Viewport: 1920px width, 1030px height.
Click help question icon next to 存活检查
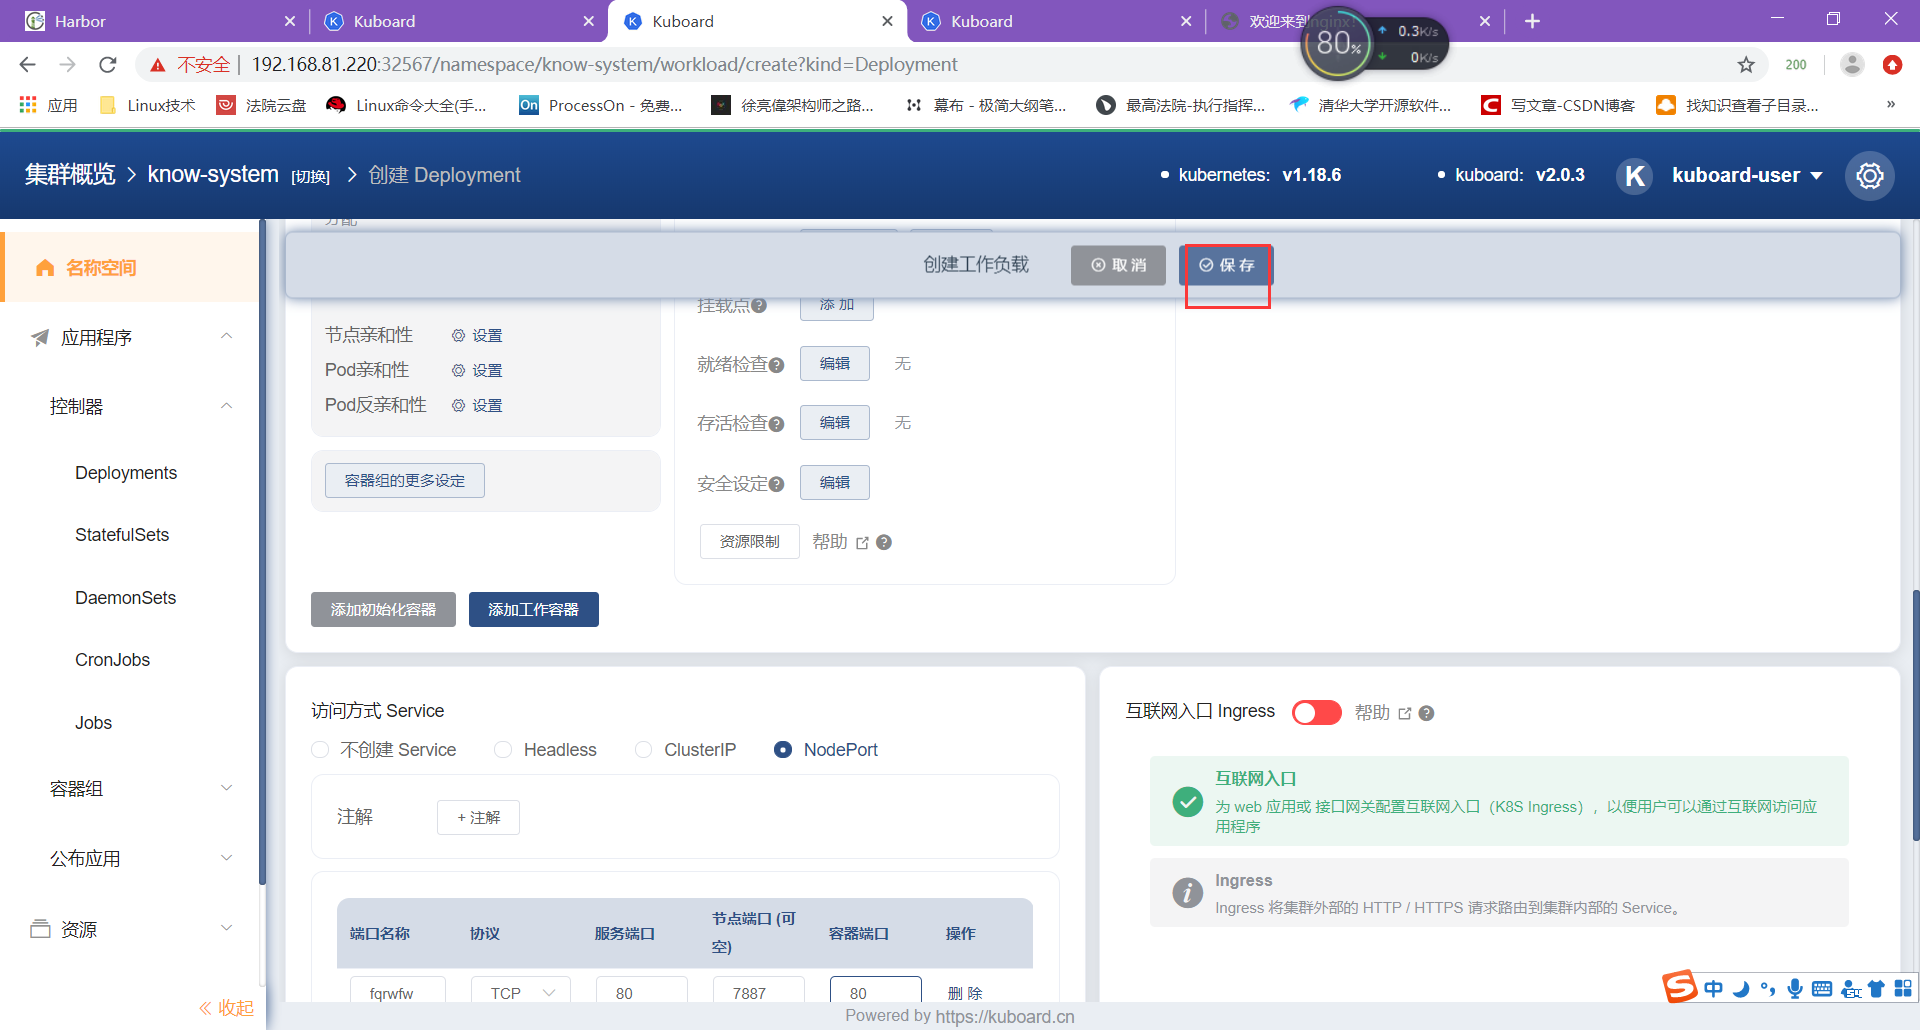pyautogui.click(x=776, y=424)
